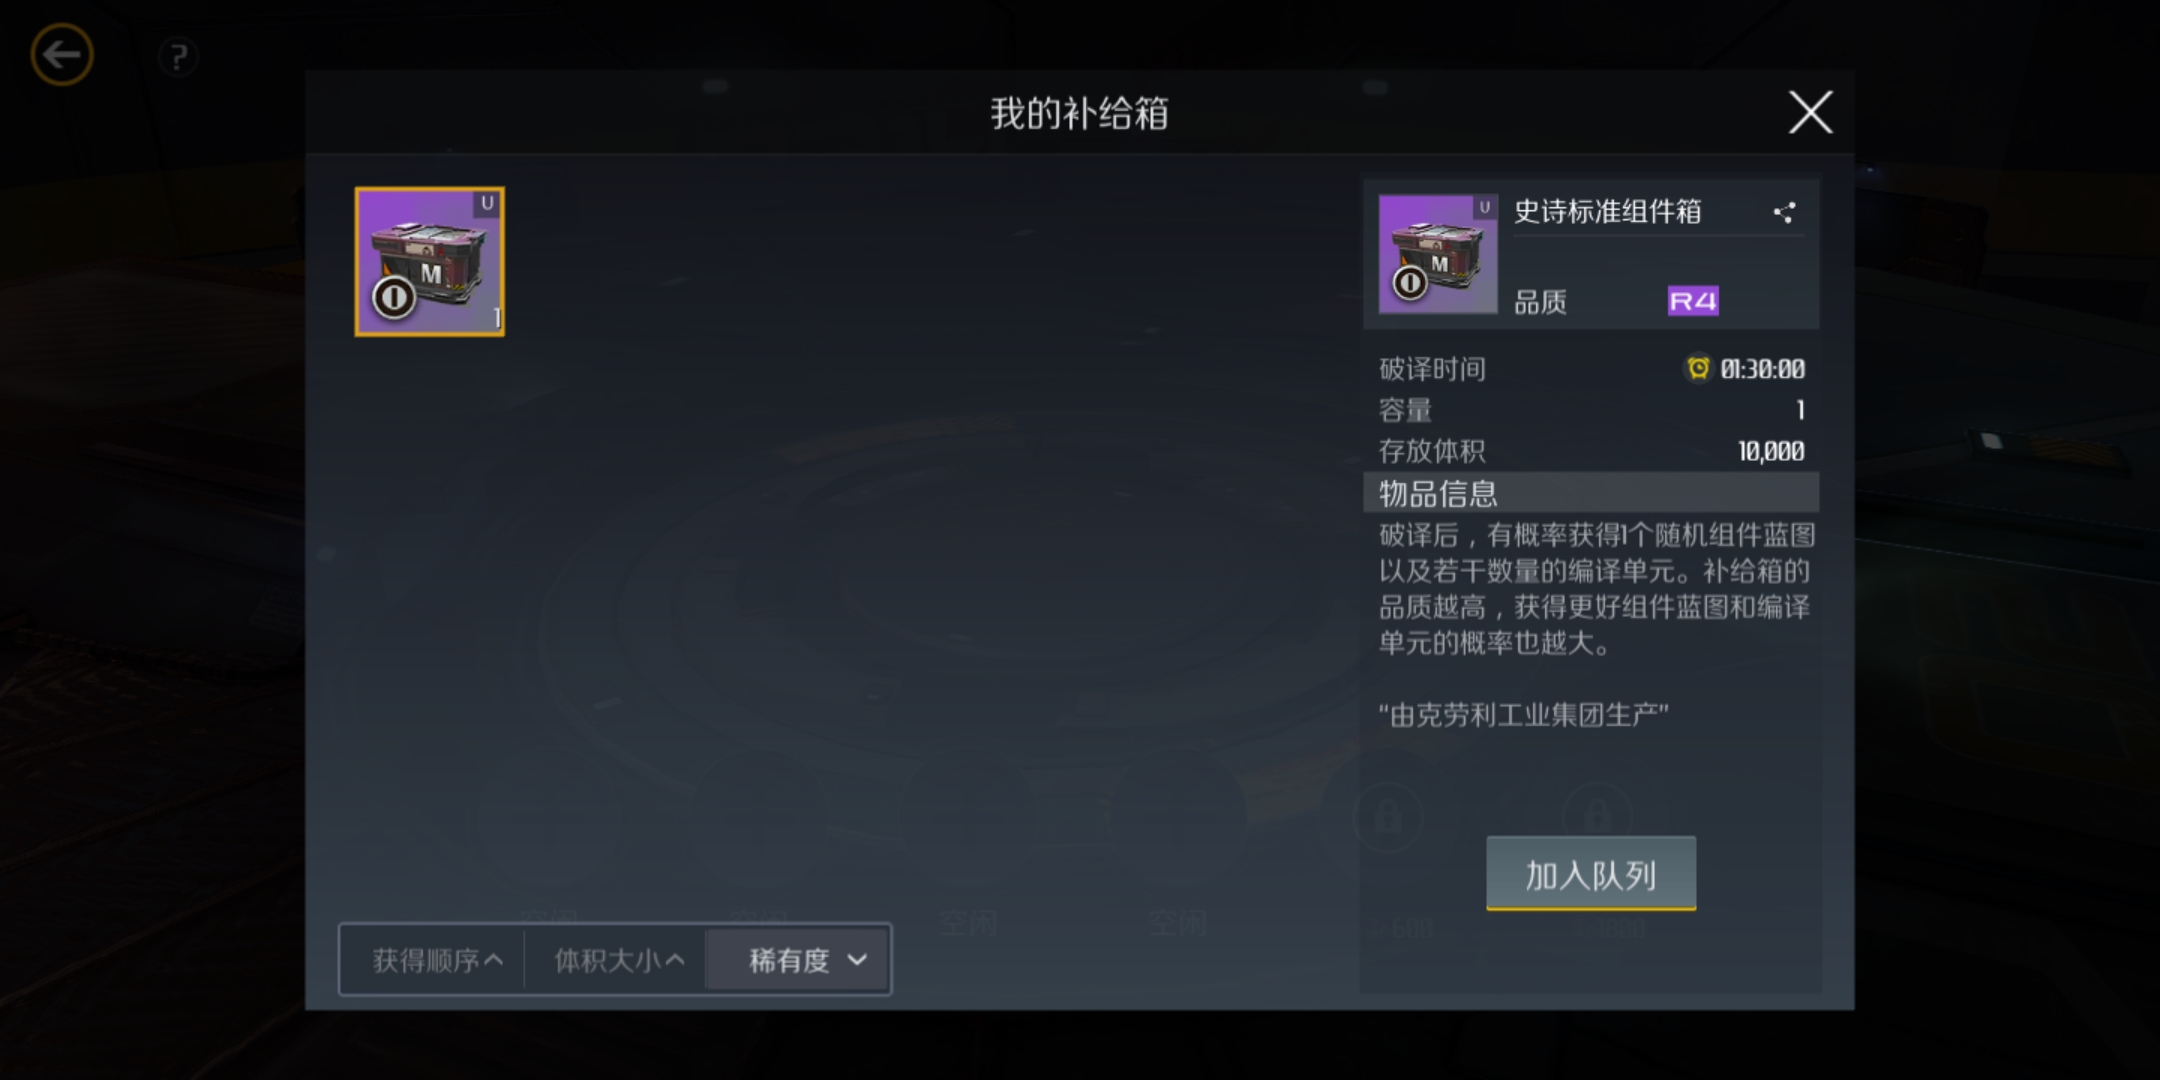Viewport: 2160px width, 1080px height.
Task: Open the question mark help icon
Action: click(178, 56)
